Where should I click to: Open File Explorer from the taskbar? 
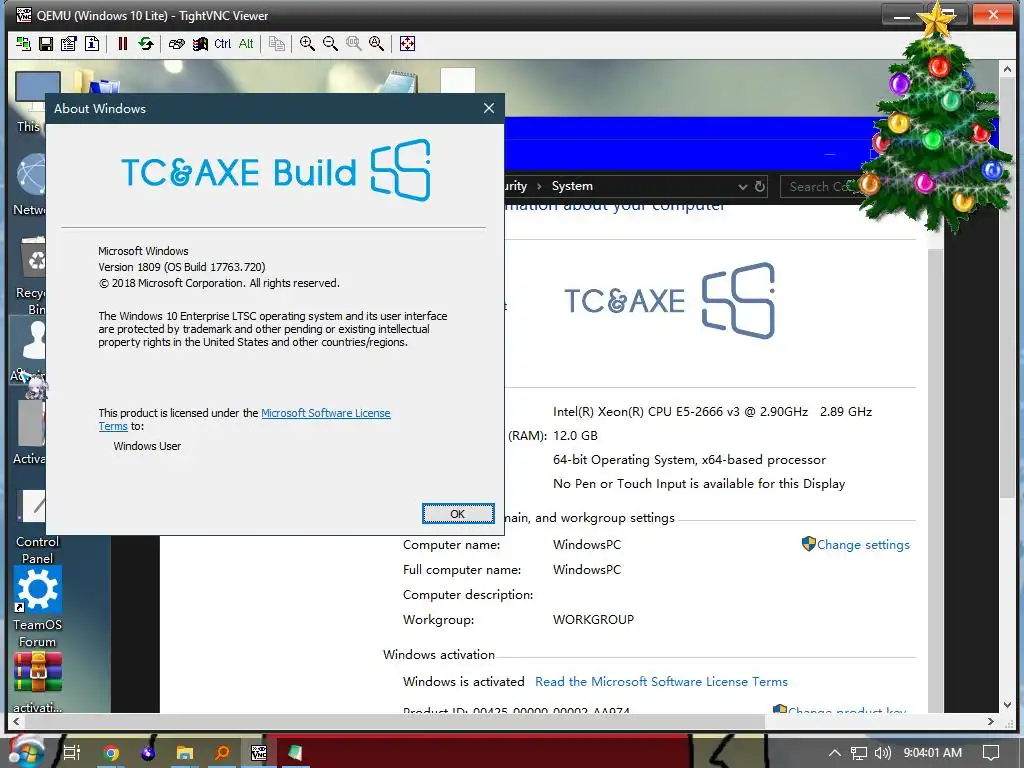[185, 753]
